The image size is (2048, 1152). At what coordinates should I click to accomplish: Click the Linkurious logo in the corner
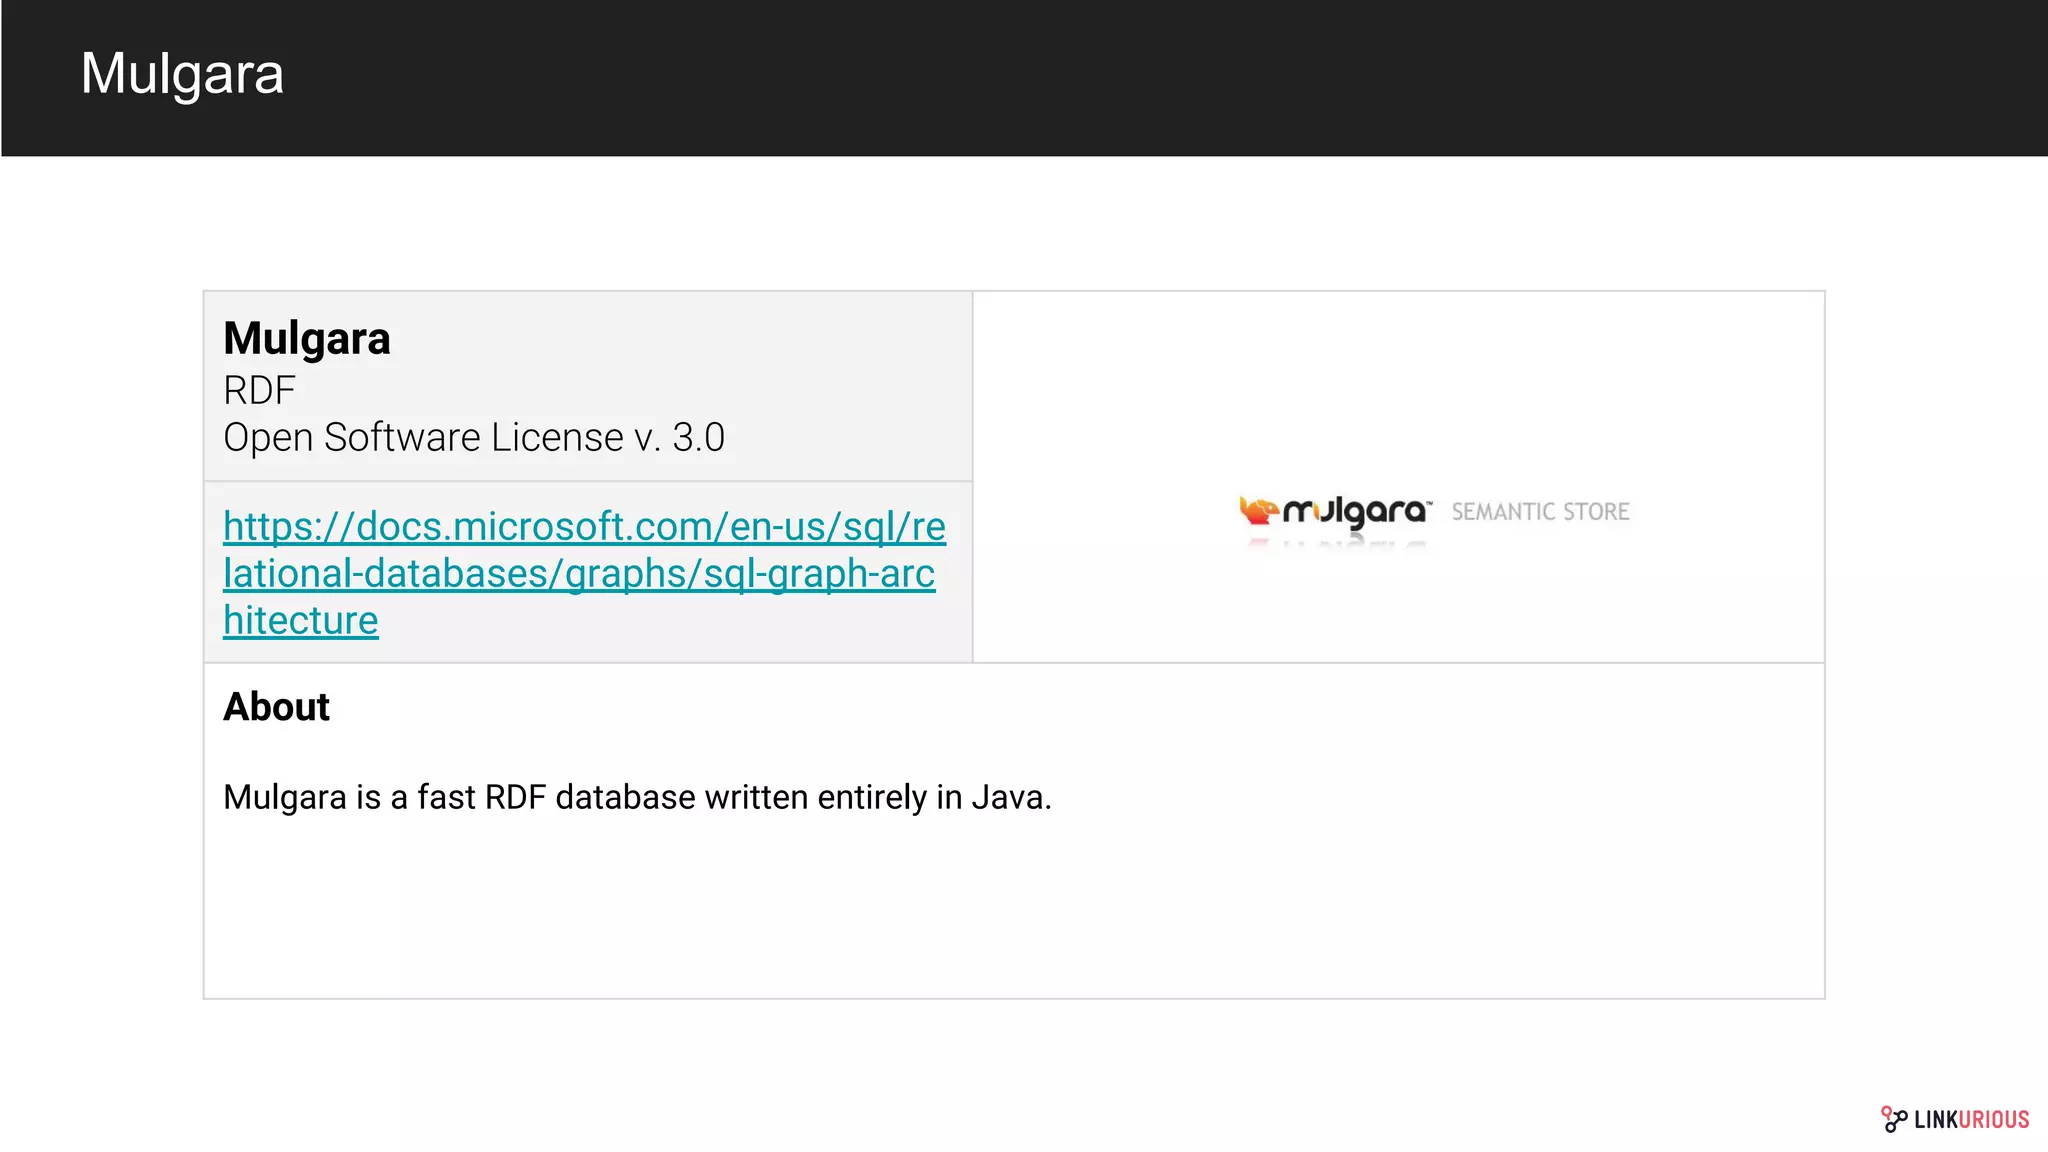coord(1955,1119)
